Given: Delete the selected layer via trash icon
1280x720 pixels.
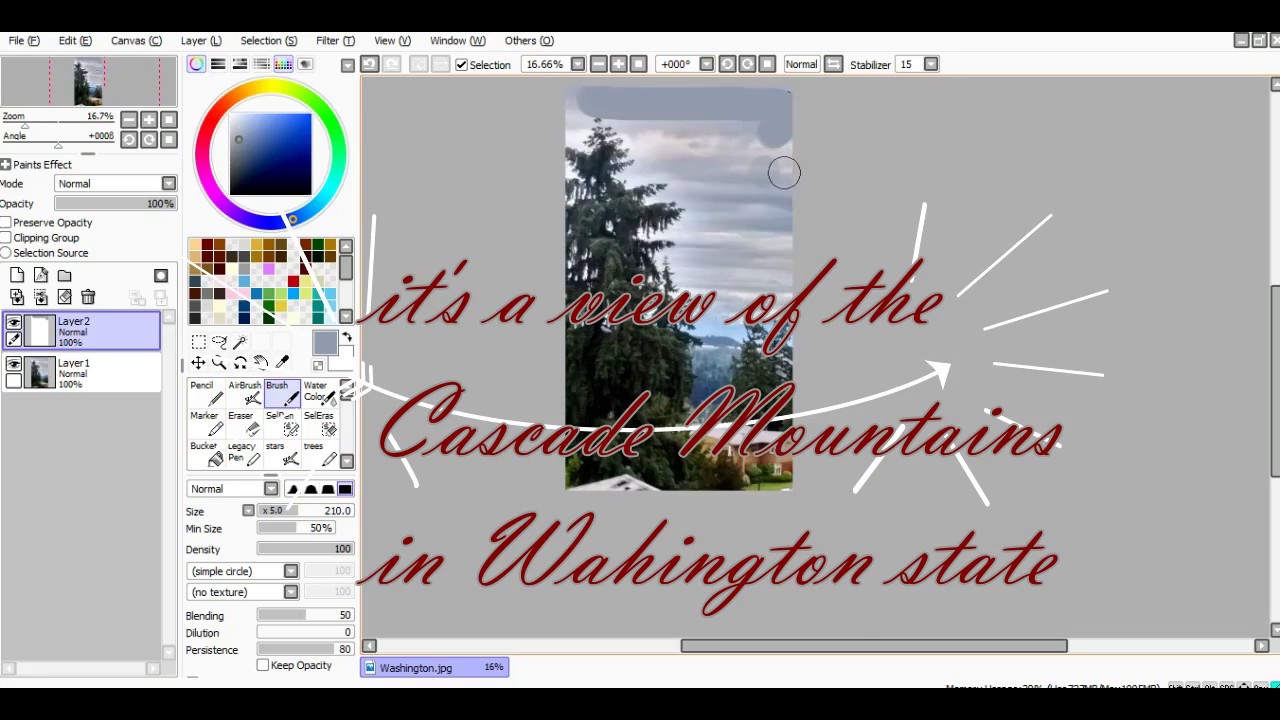Looking at the screenshot, I should click(88, 297).
